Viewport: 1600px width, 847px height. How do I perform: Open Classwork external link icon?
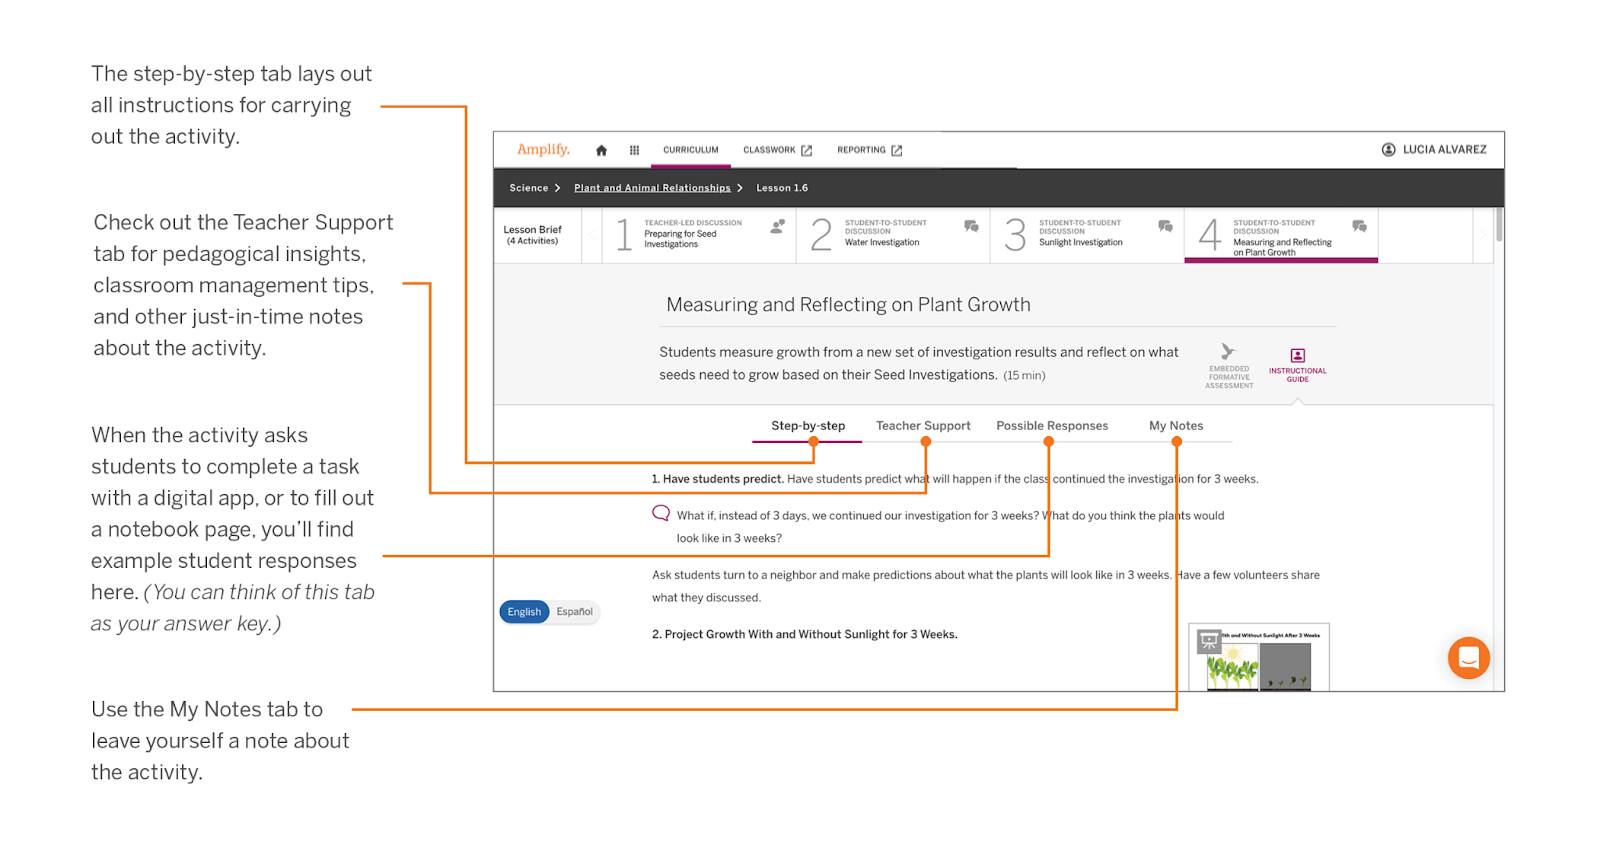[807, 150]
